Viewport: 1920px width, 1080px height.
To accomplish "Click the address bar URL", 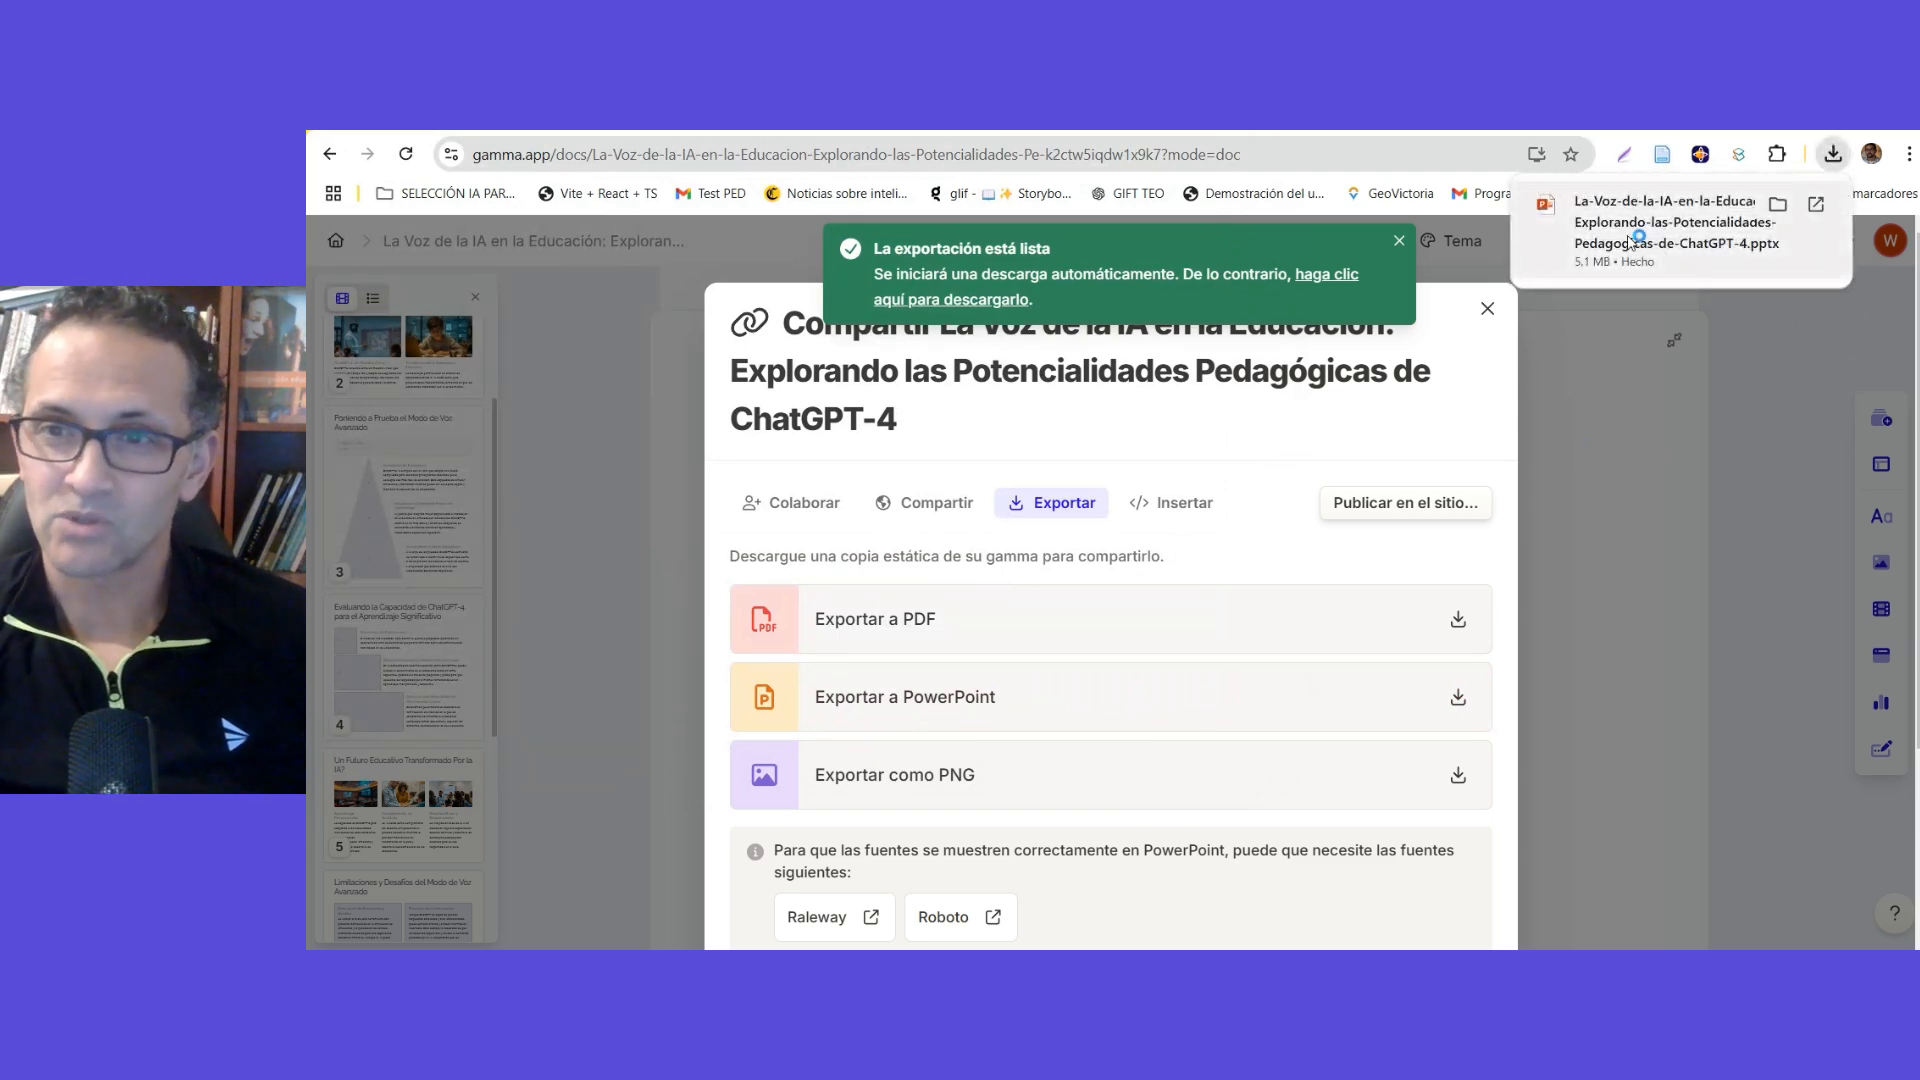I will [856, 155].
